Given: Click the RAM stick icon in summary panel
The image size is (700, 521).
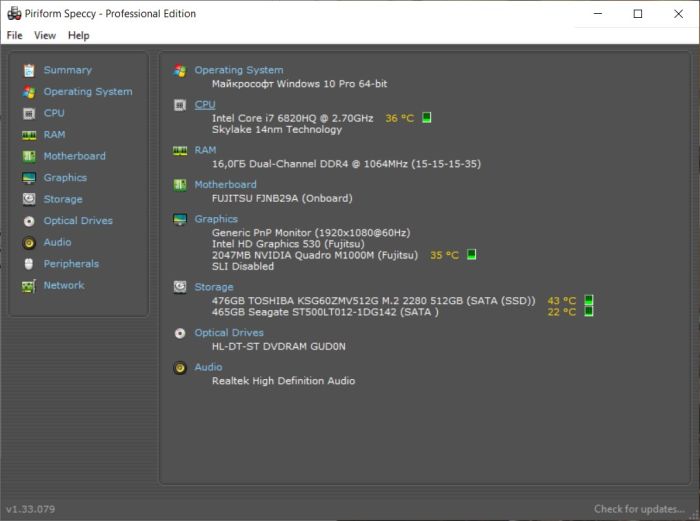Looking at the screenshot, I should (180, 151).
